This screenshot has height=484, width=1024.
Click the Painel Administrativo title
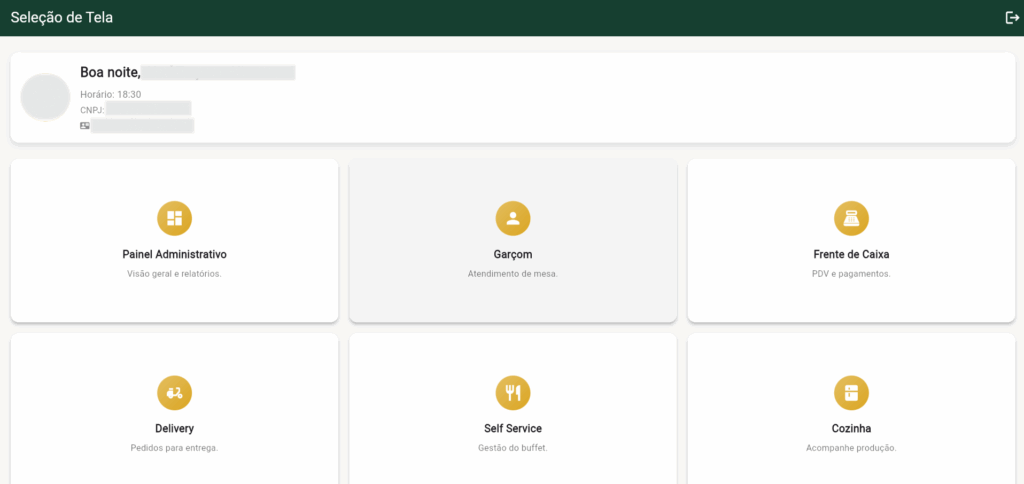(x=174, y=254)
